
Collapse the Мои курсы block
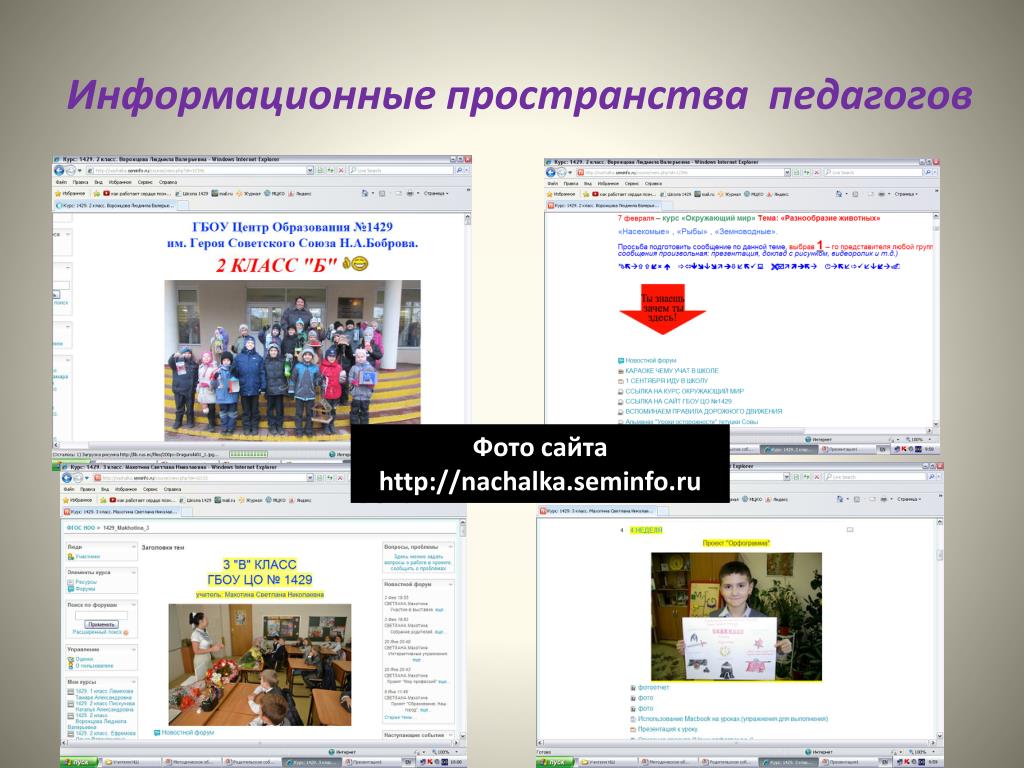tap(134, 681)
